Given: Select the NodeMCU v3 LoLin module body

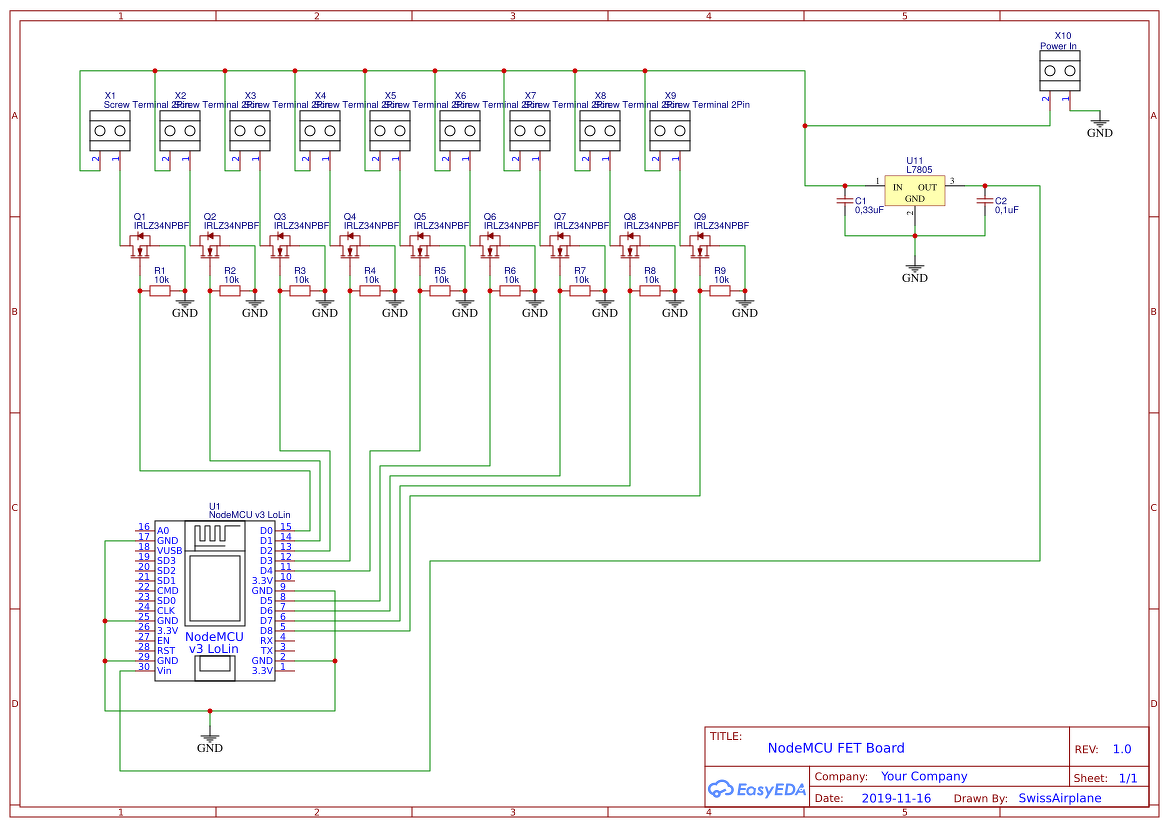Looking at the screenshot, I should [x=215, y=601].
